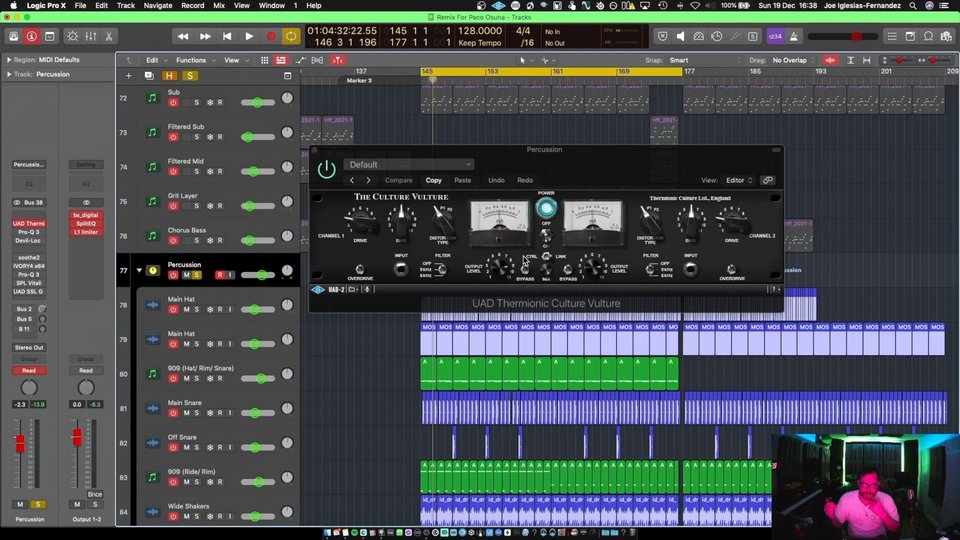Screen dimensions: 960x540
Task: Collapse the Percussion track stack triangle
Action: (139, 270)
